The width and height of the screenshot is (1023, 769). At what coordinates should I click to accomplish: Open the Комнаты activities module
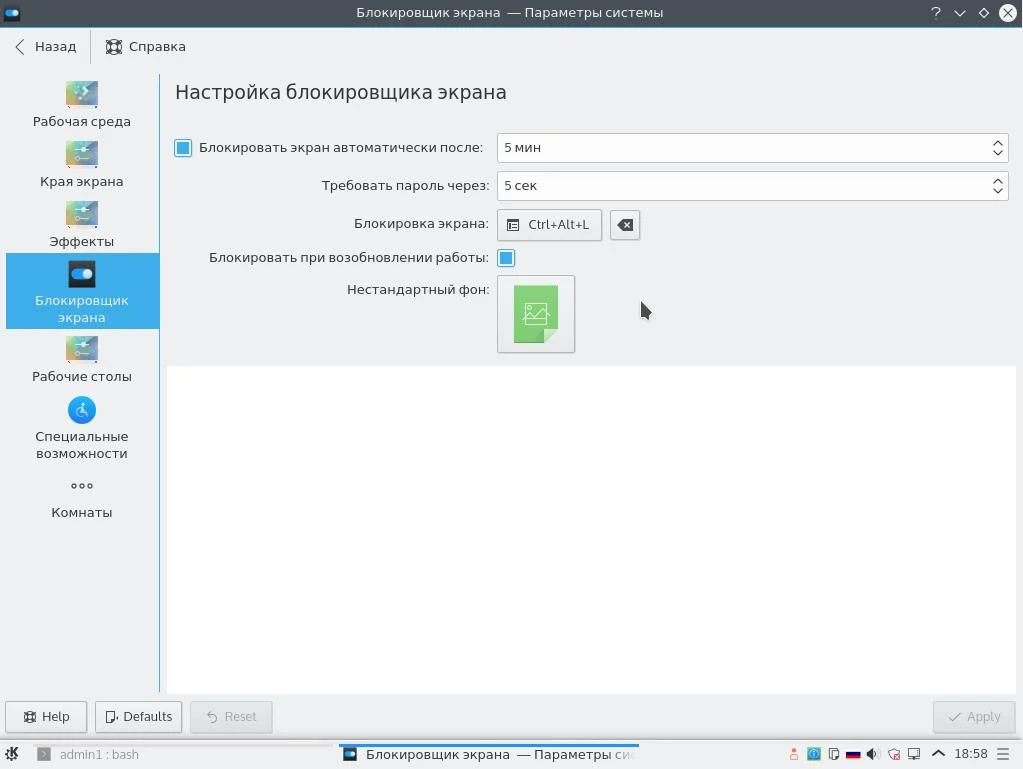click(x=82, y=500)
